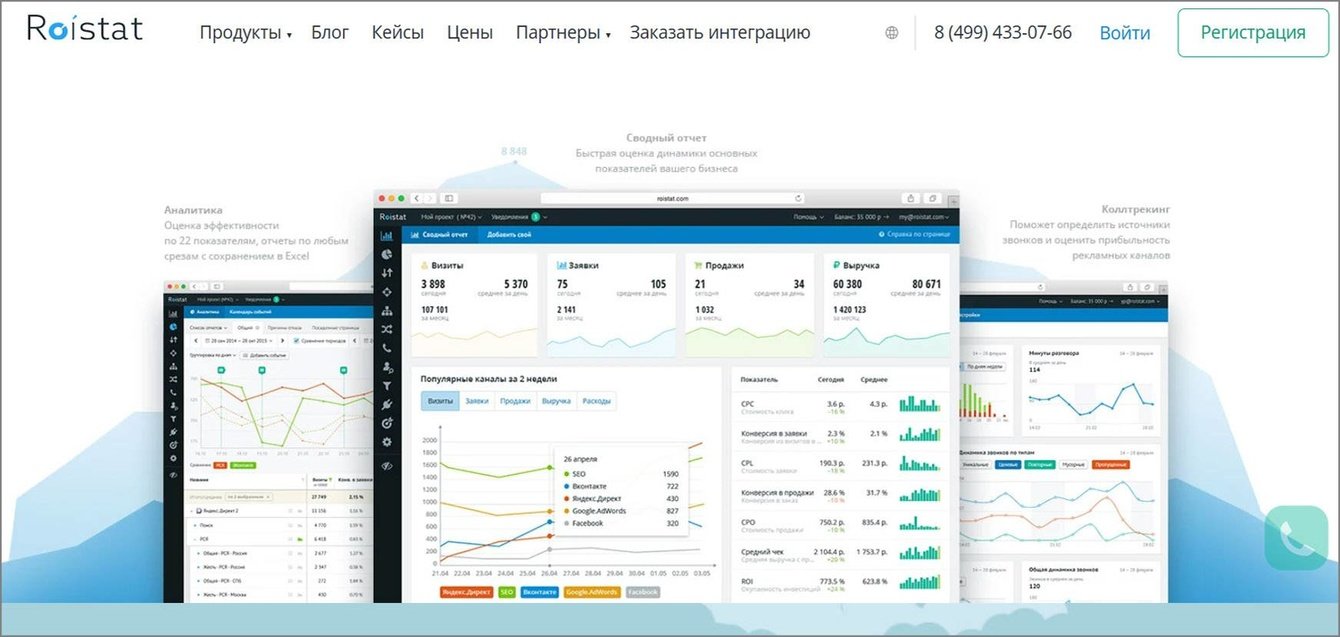1340x637 pixels.
Task: Click the tabs icon in center browser toolbar
Action: [x=931, y=199]
